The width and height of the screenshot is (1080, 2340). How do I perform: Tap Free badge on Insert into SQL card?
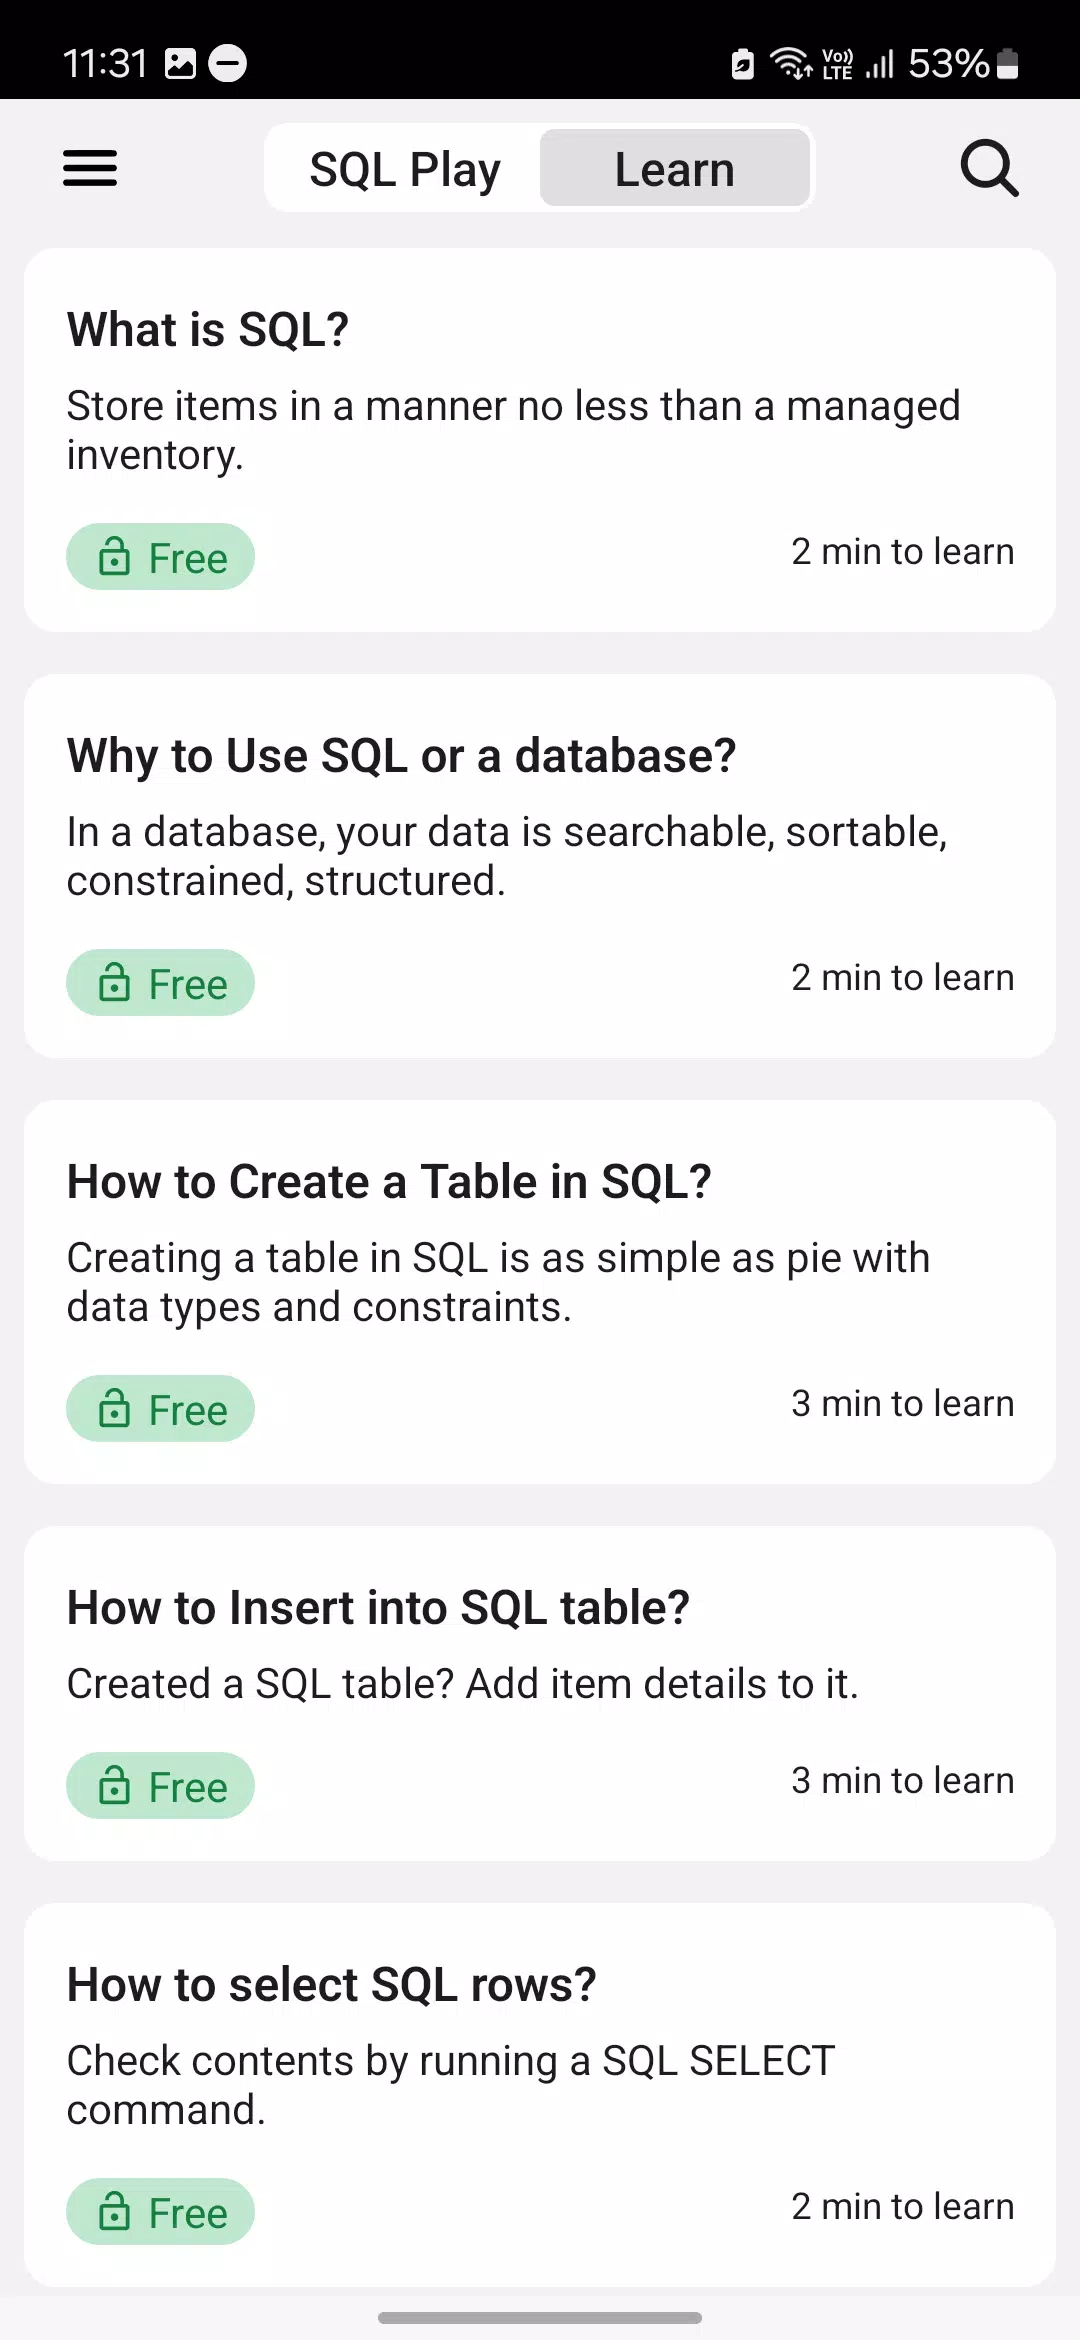[160, 1786]
